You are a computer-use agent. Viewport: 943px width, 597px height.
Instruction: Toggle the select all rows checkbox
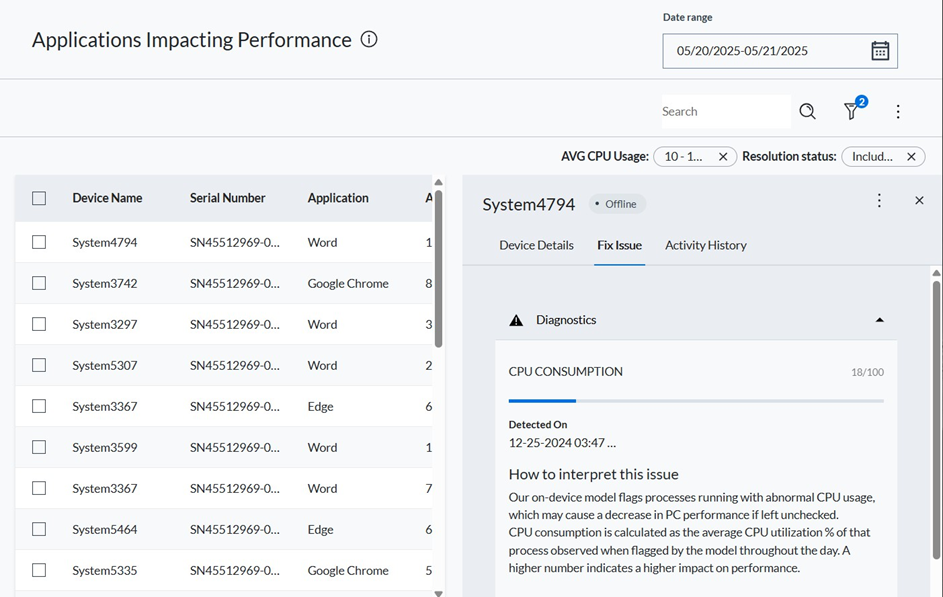pos(39,198)
